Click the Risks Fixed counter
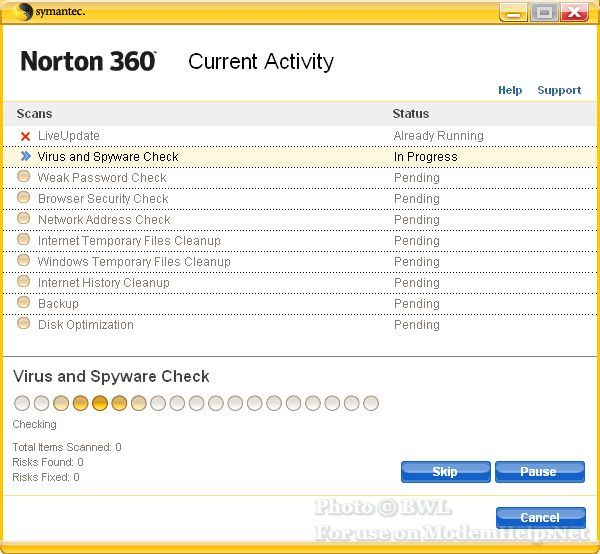This screenshot has width=600, height=554. pyautogui.click(x=46, y=477)
